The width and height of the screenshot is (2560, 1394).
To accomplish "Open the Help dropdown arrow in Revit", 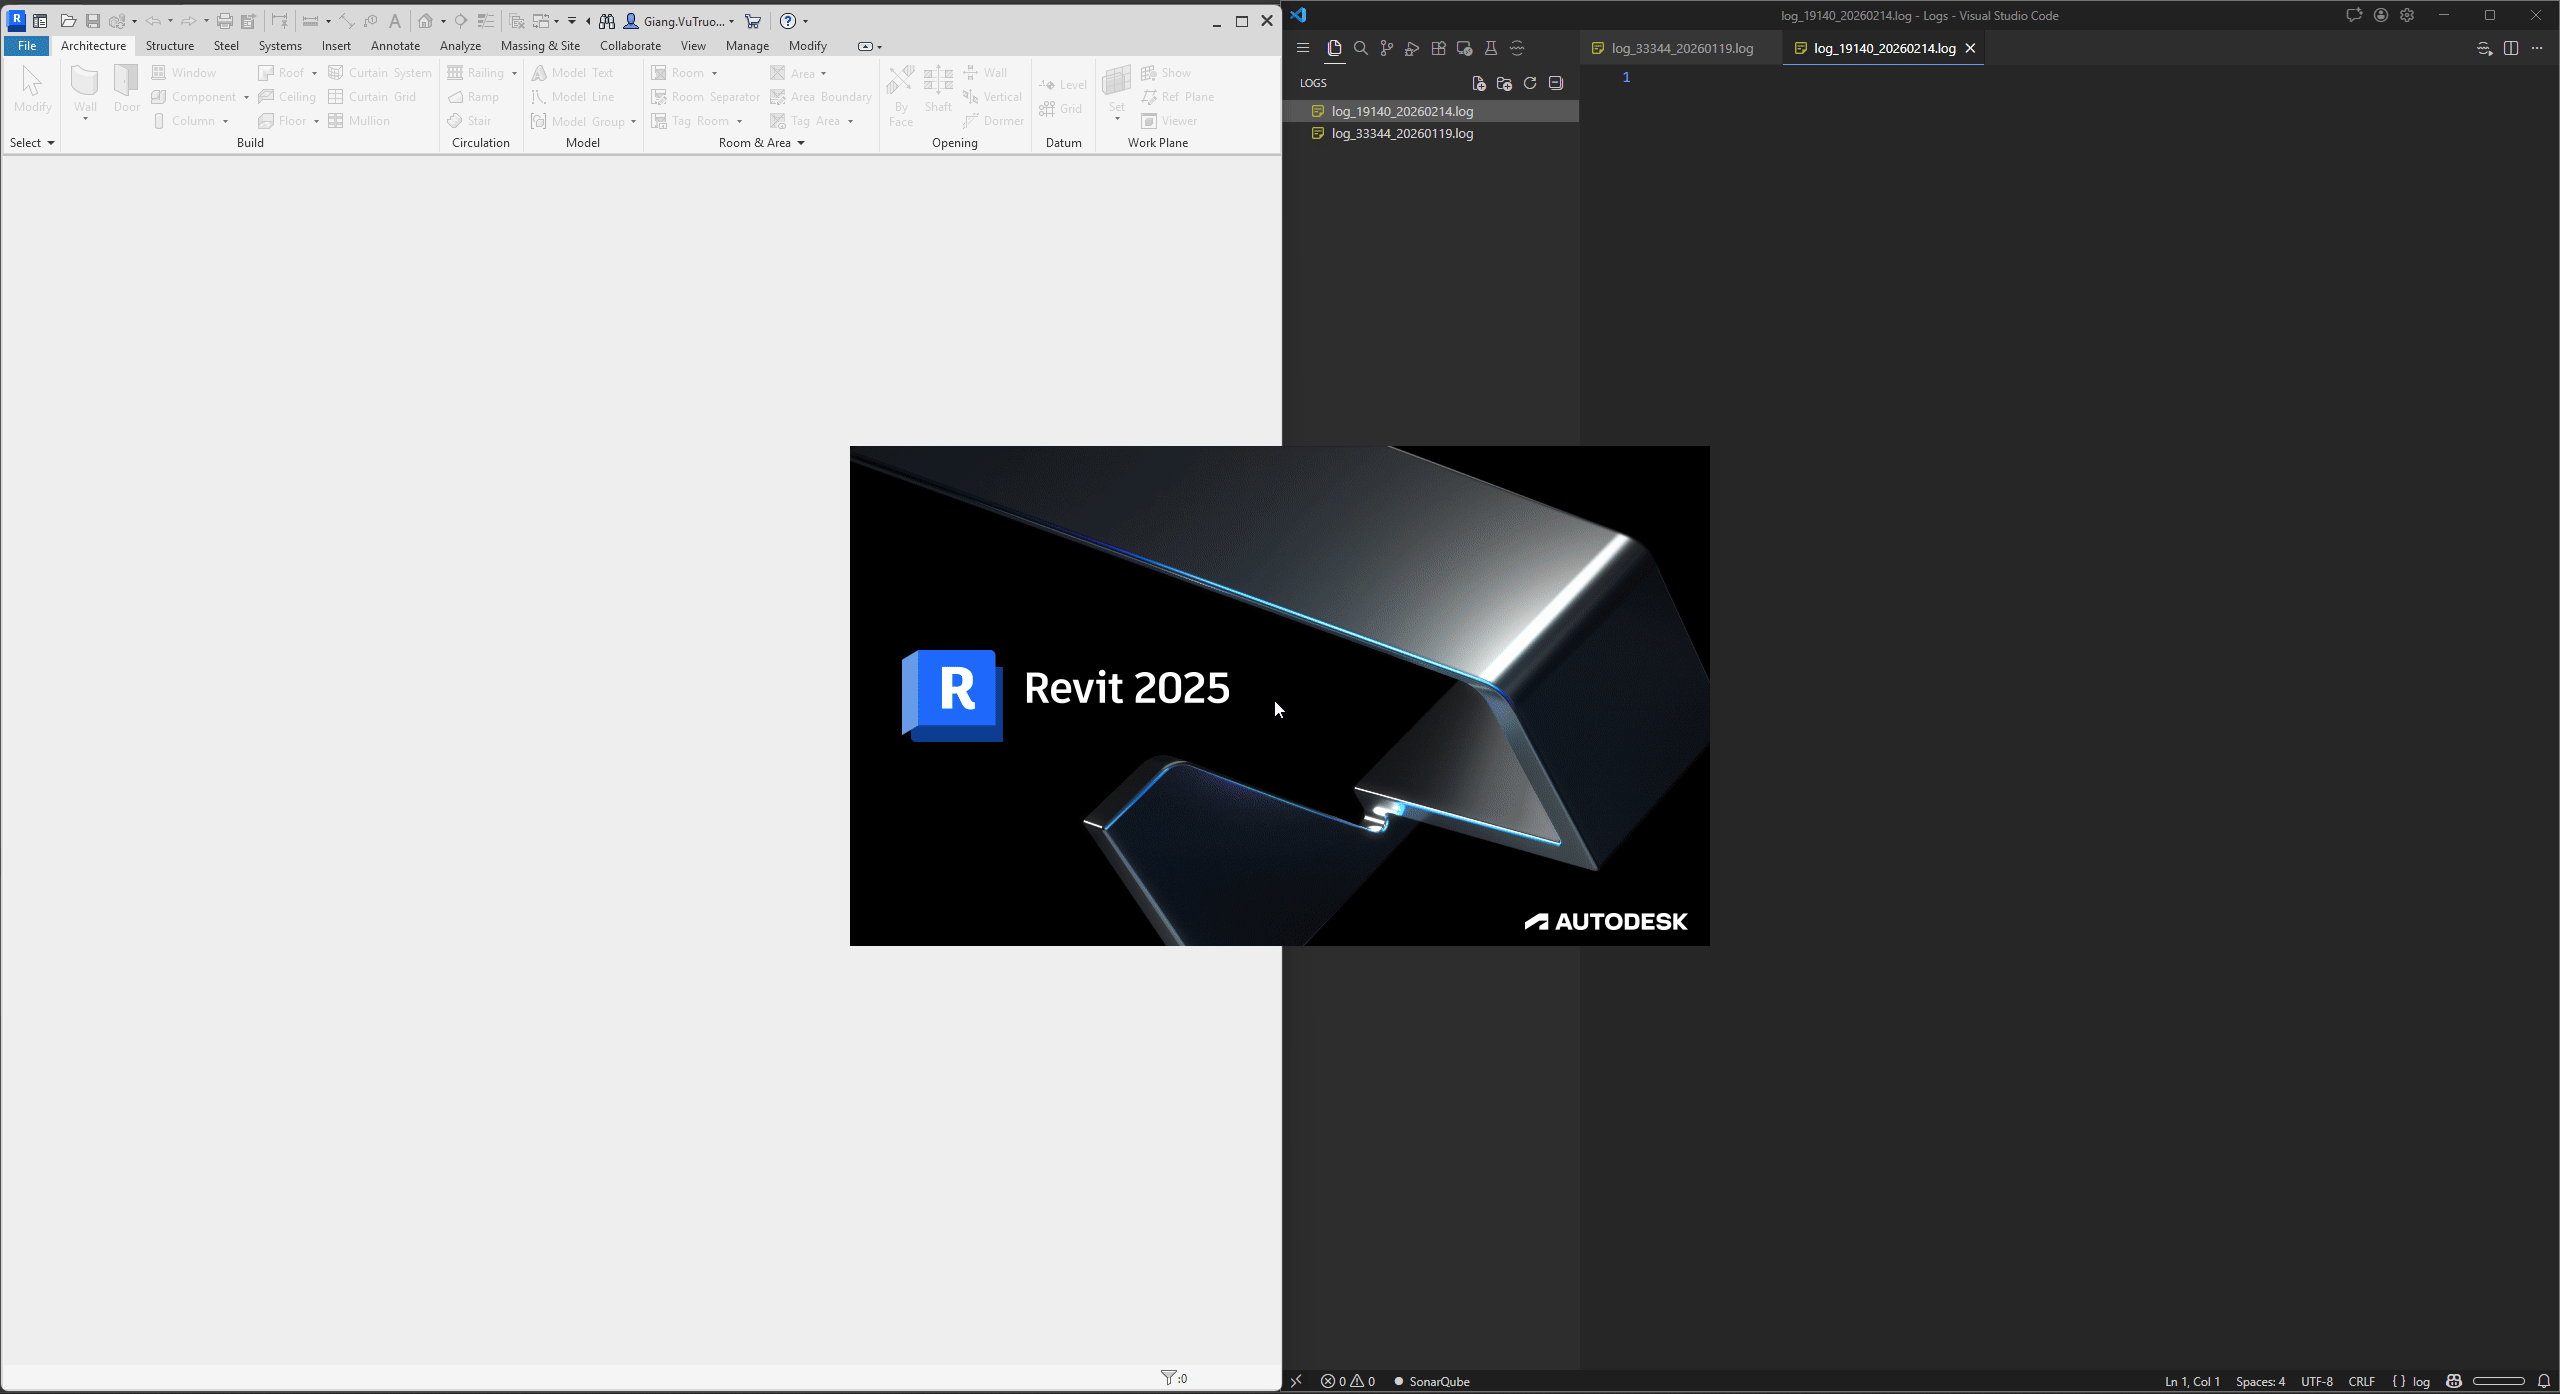I will 805,21.
